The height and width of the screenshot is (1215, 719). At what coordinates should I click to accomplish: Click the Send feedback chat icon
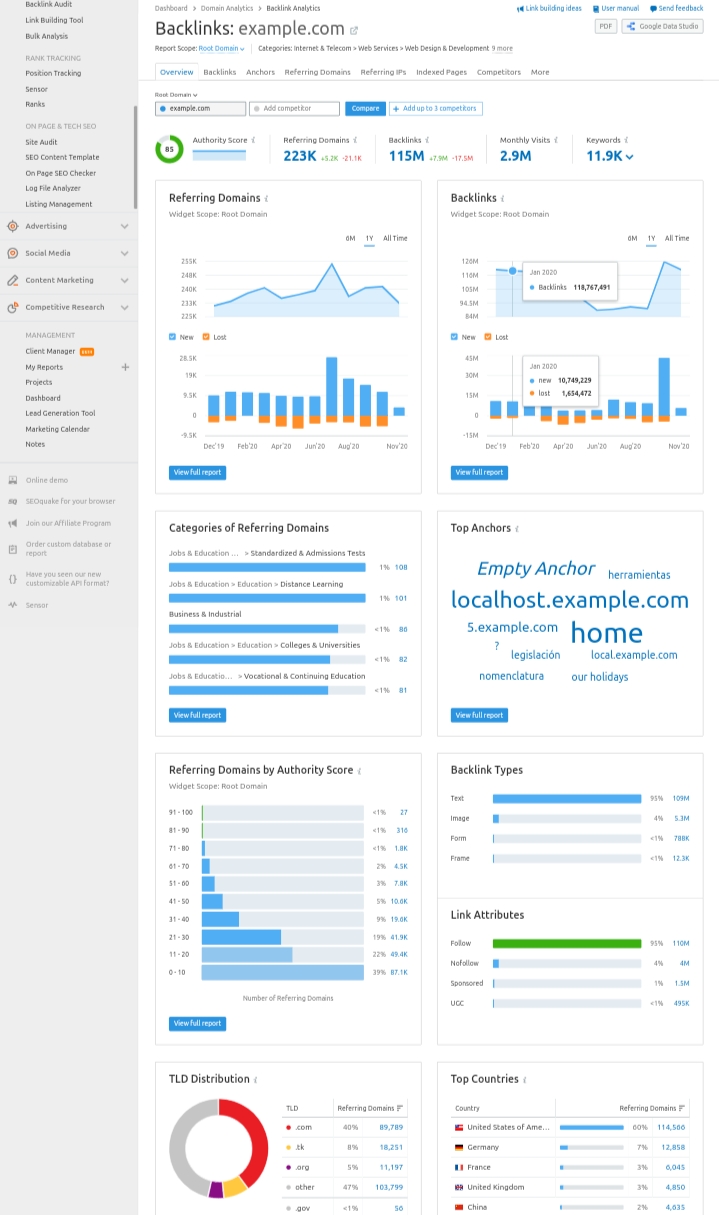[653, 8]
